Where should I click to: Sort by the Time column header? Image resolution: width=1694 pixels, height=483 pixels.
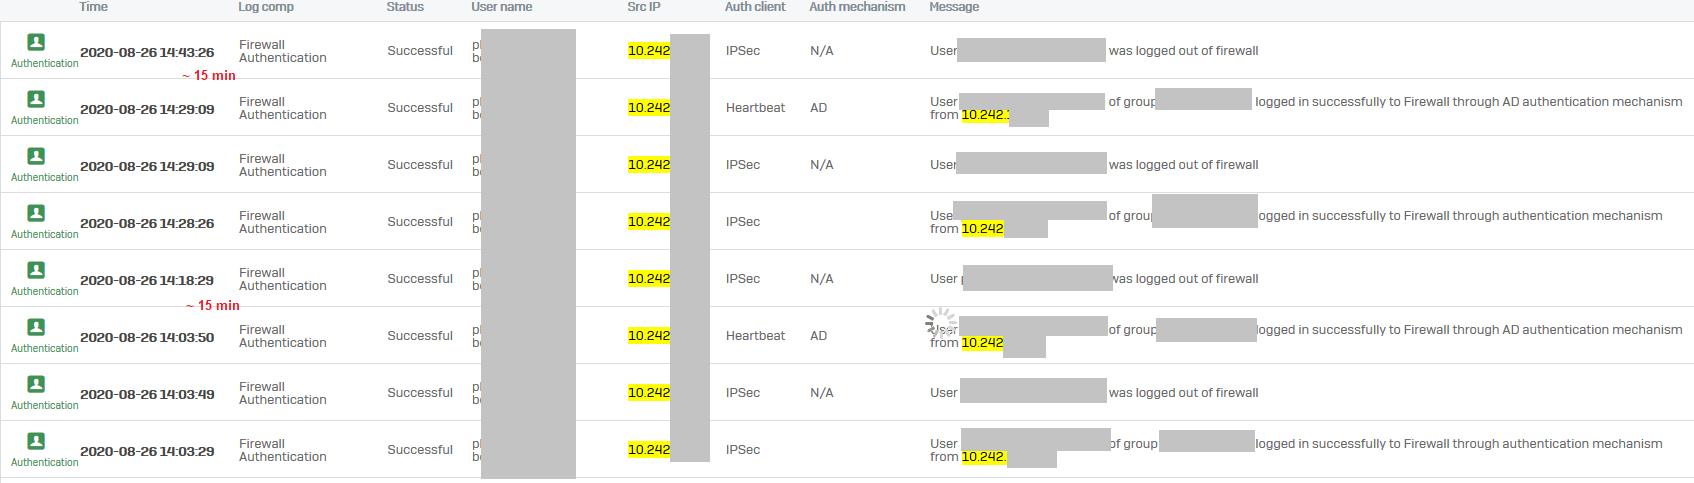pos(93,7)
